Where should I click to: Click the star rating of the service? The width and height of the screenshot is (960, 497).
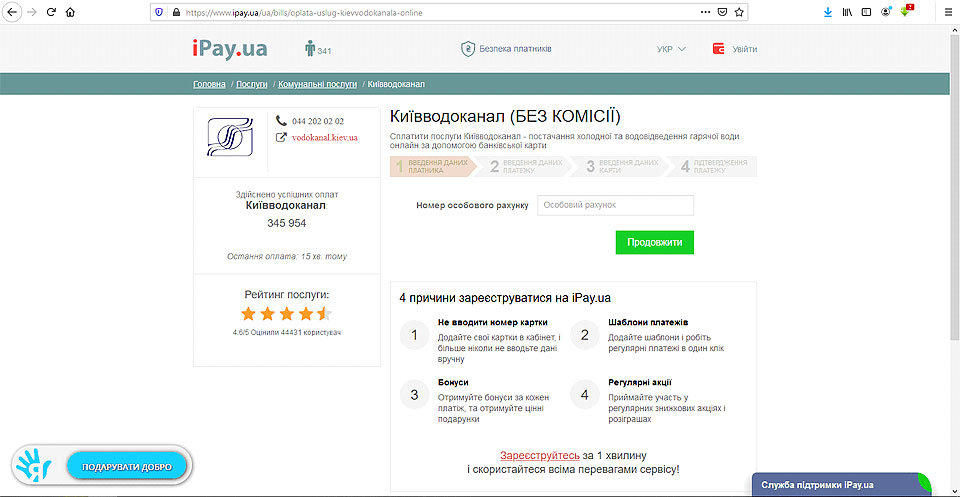coord(287,315)
